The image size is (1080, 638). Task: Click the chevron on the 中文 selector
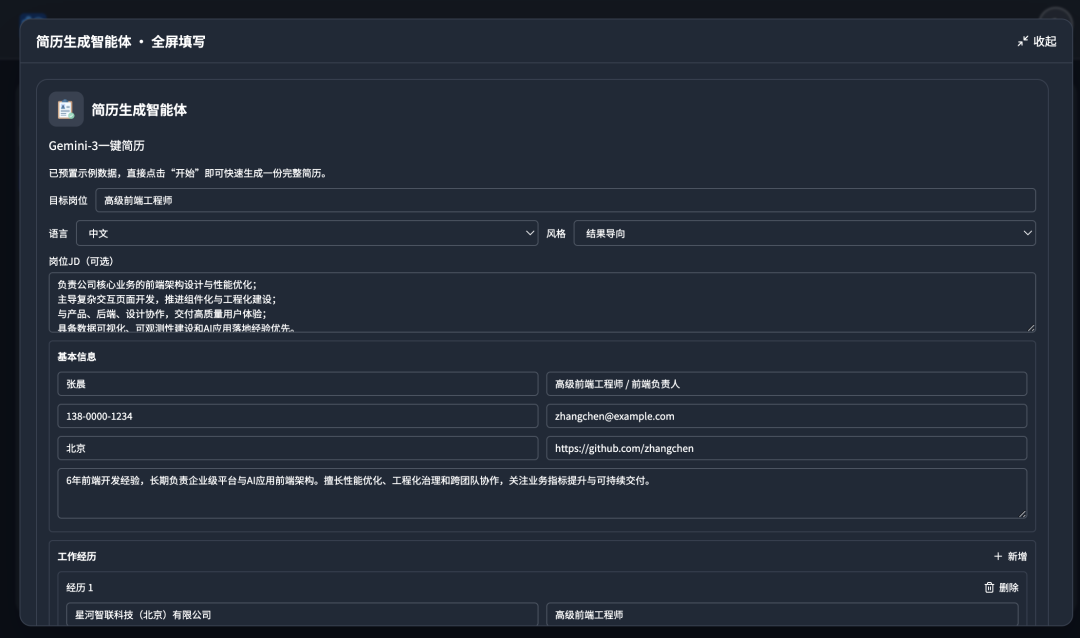(x=531, y=233)
